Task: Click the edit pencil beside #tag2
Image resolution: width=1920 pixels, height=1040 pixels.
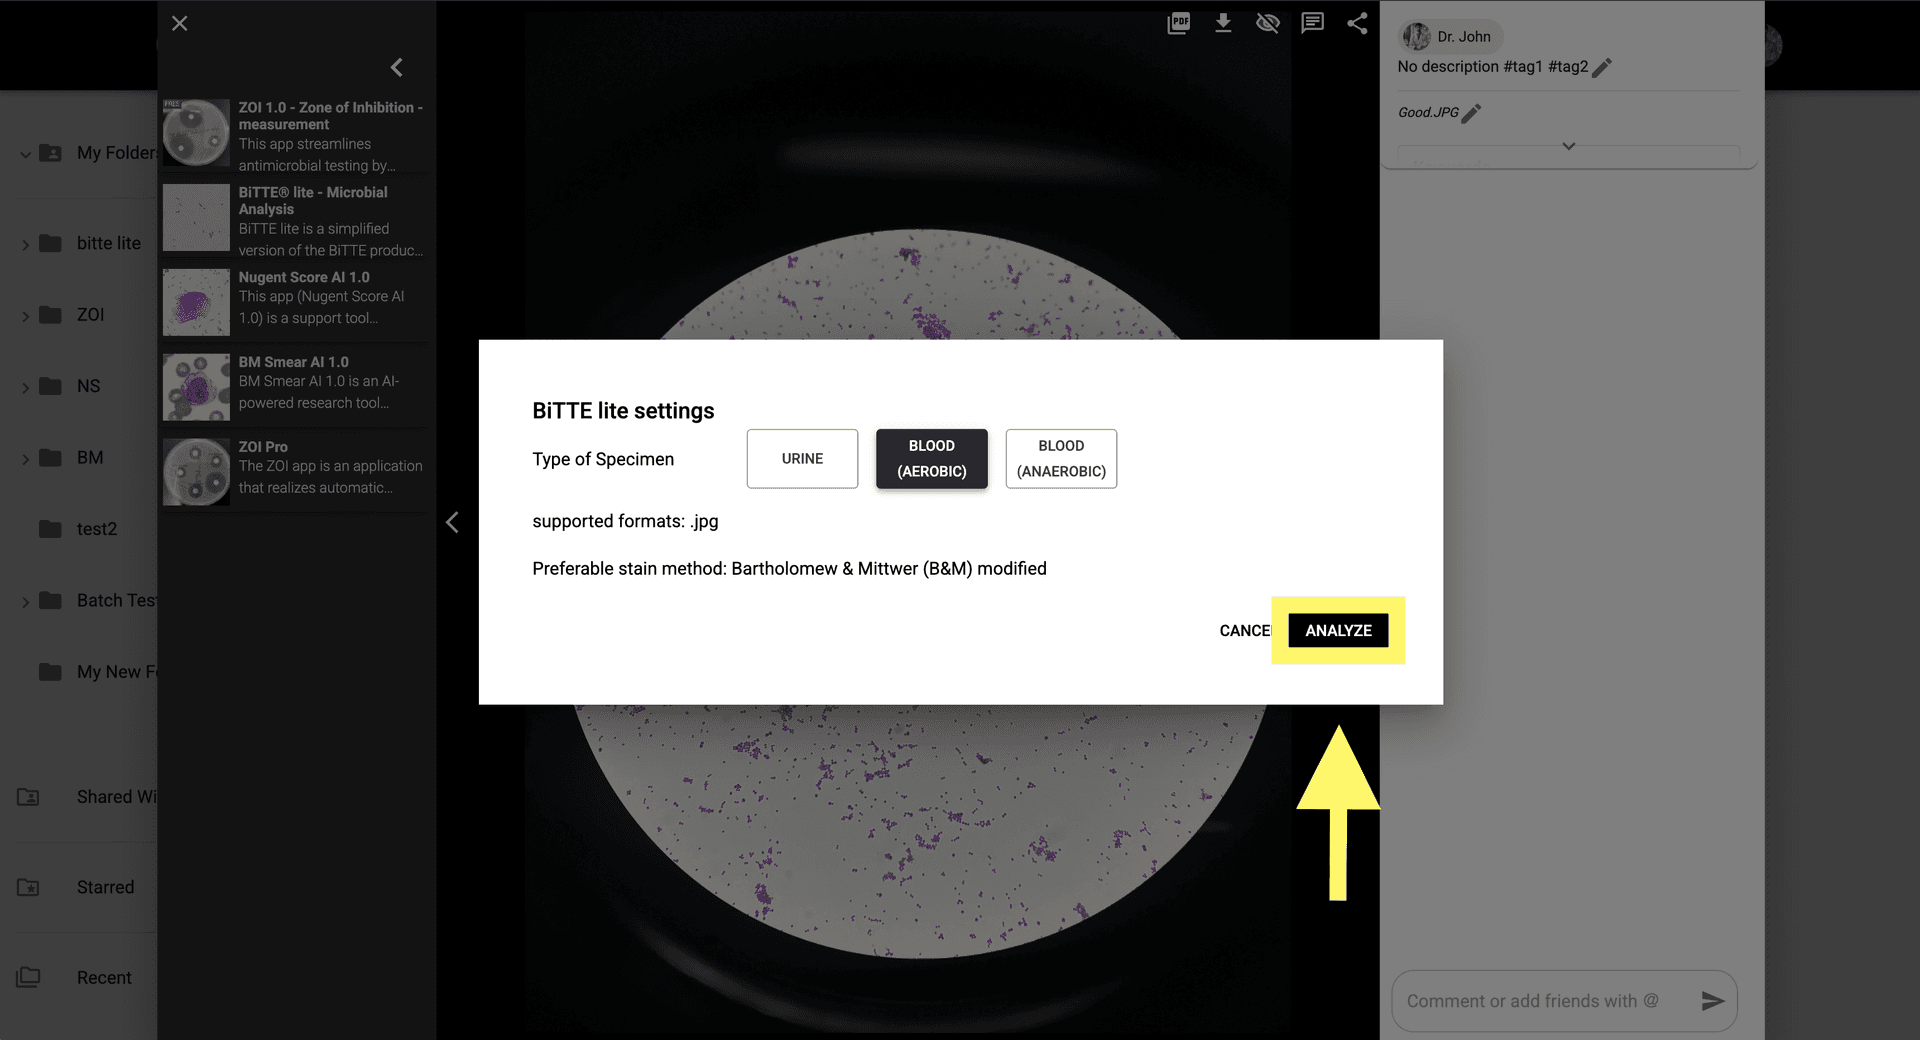Action: click(1602, 66)
